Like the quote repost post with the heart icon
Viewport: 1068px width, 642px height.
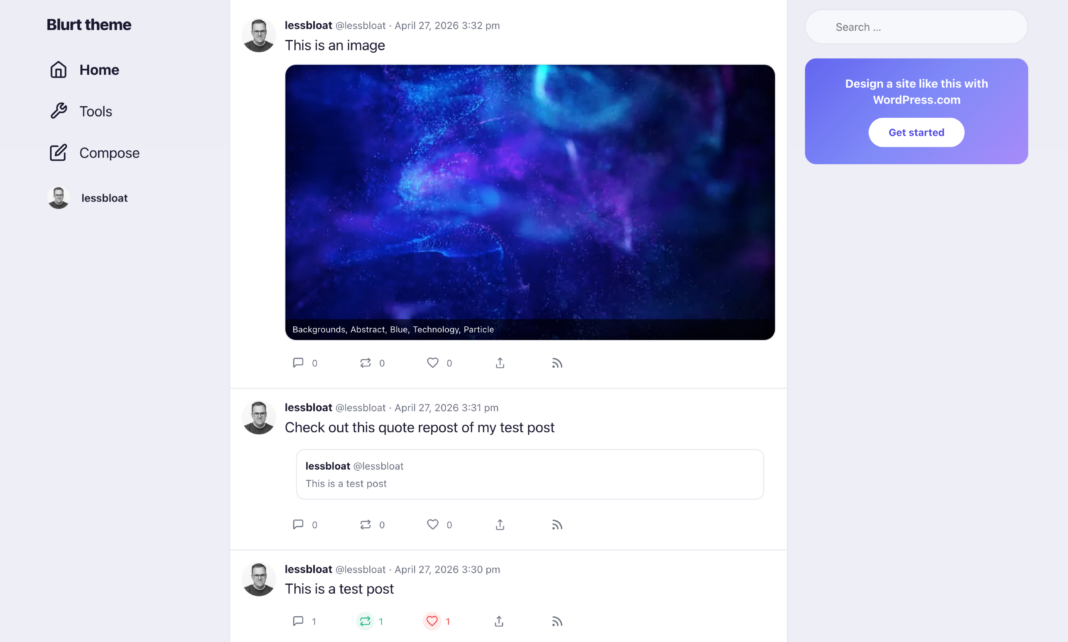pos(433,524)
